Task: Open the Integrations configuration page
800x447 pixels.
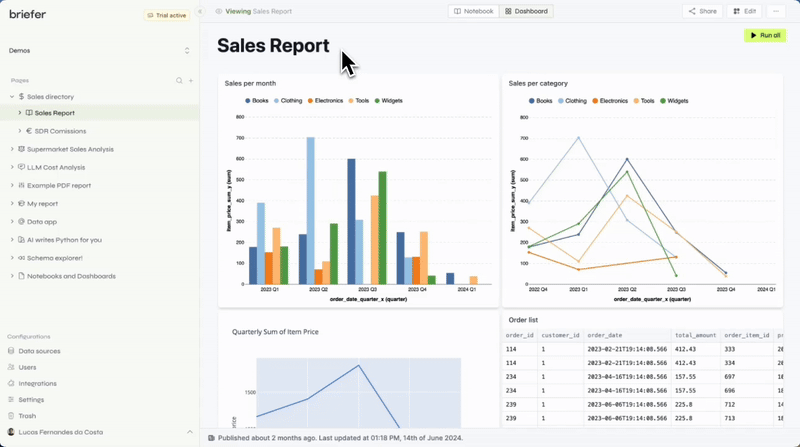Action: (37, 384)
